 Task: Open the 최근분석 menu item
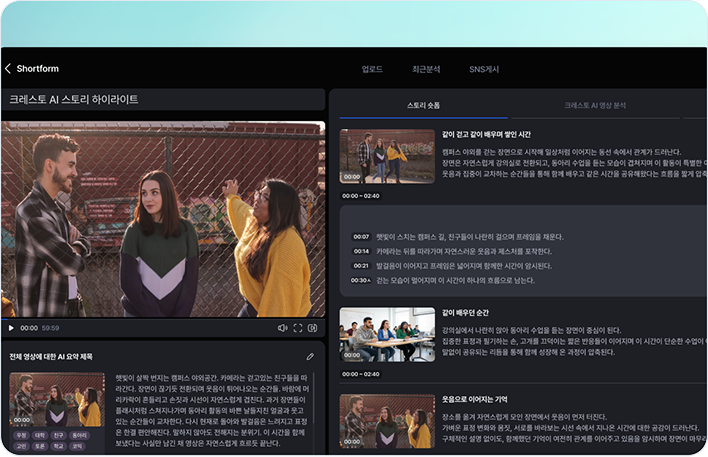[x=426, y=69]
